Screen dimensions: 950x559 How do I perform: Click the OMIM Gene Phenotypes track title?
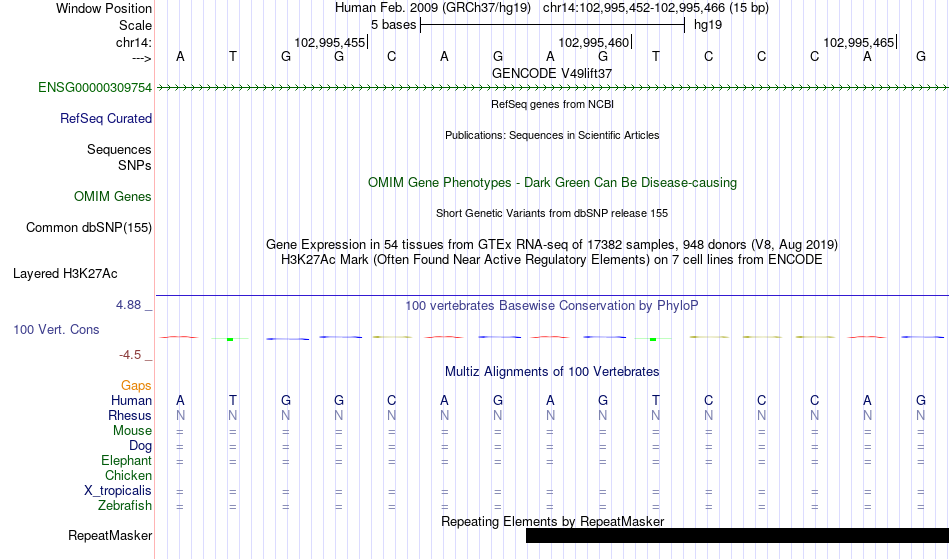click(552, 183)
